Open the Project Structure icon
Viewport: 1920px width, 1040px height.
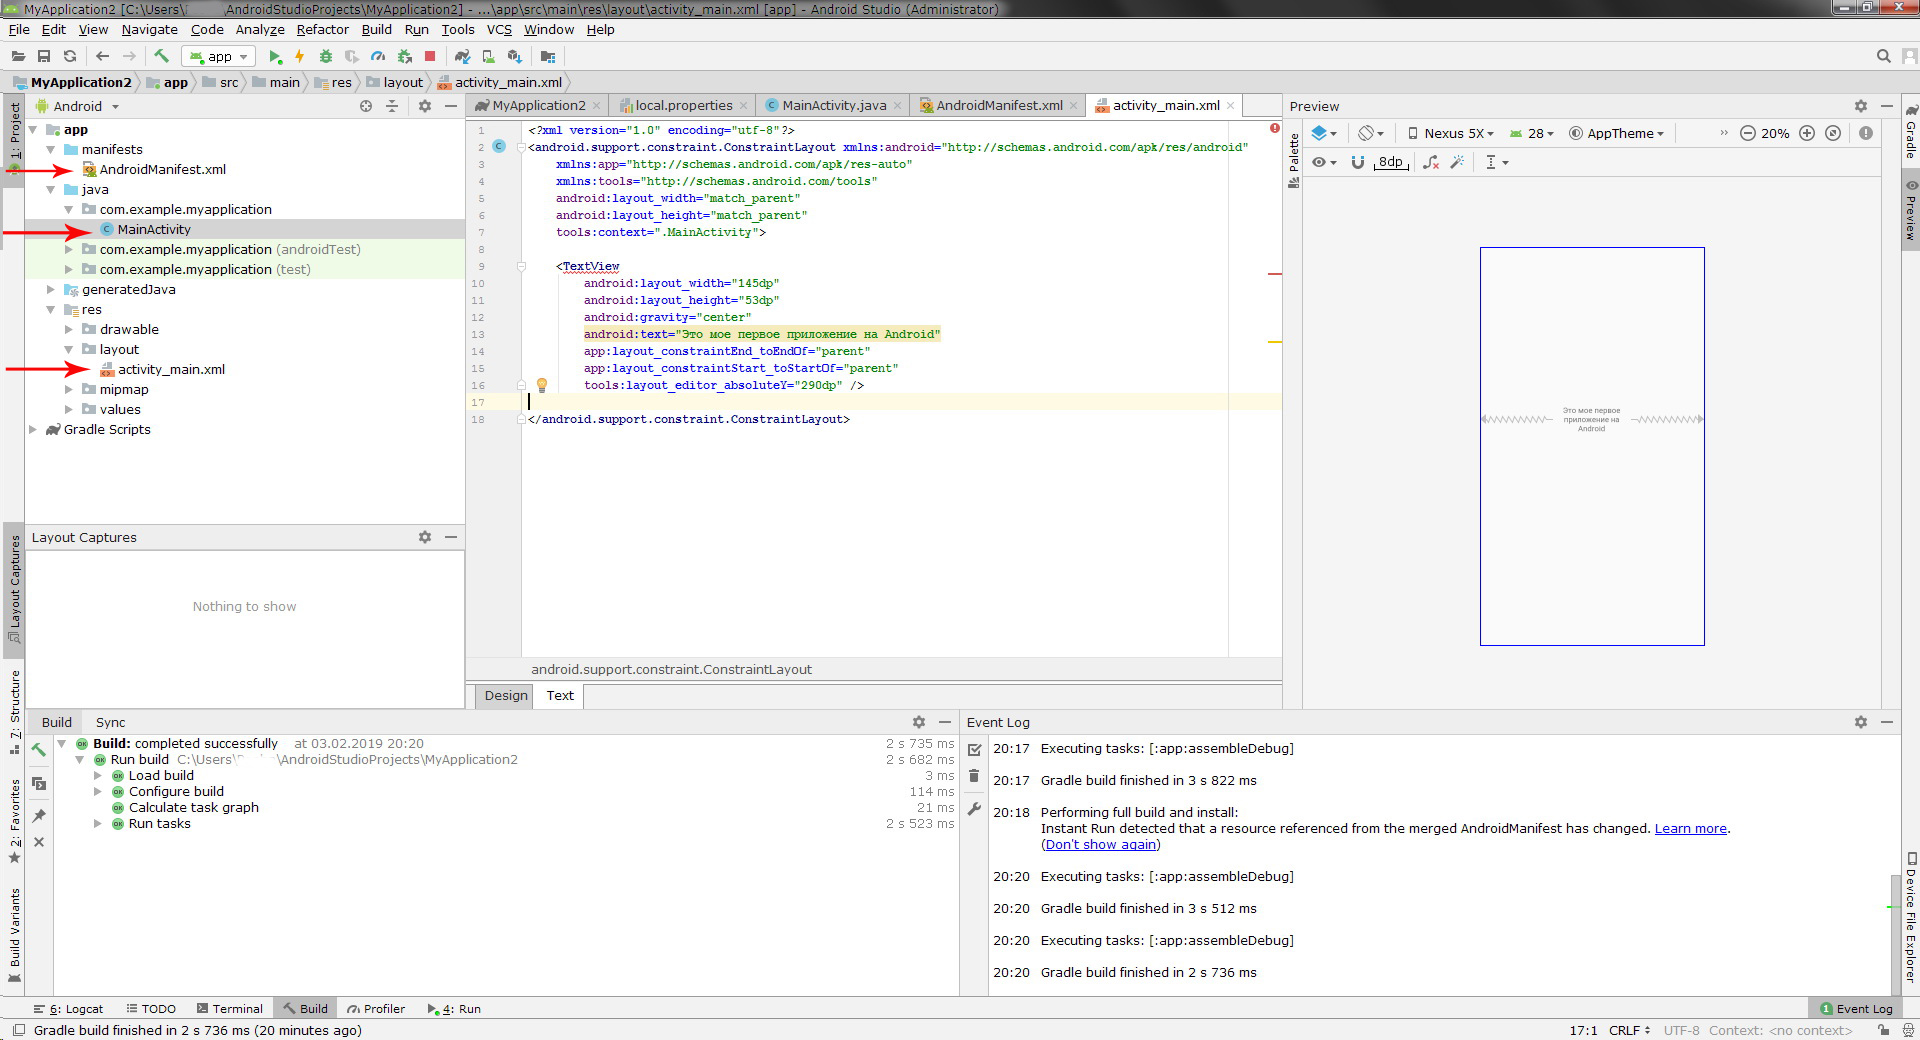(x=547, y=57)
